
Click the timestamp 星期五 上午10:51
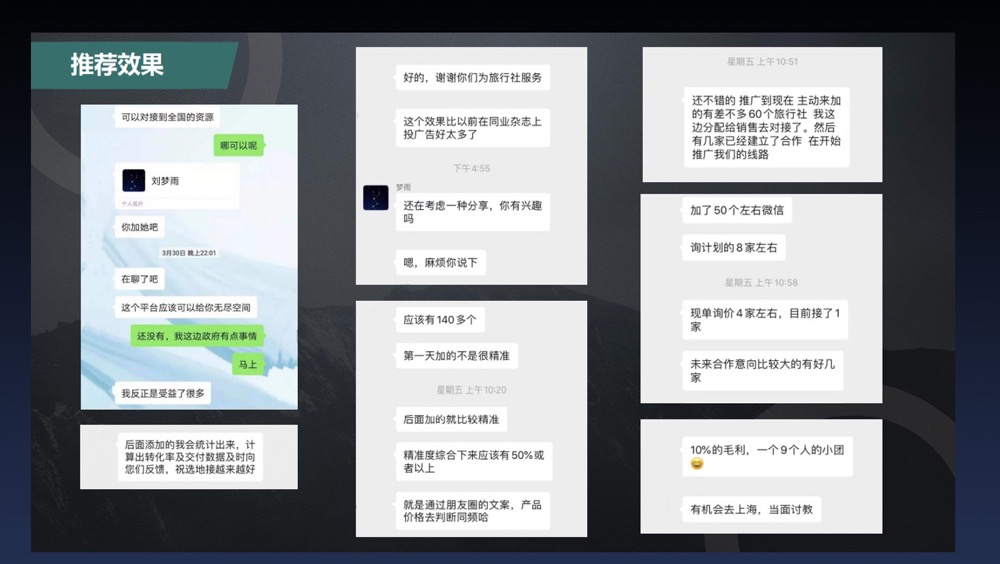[x=762, y=62]
